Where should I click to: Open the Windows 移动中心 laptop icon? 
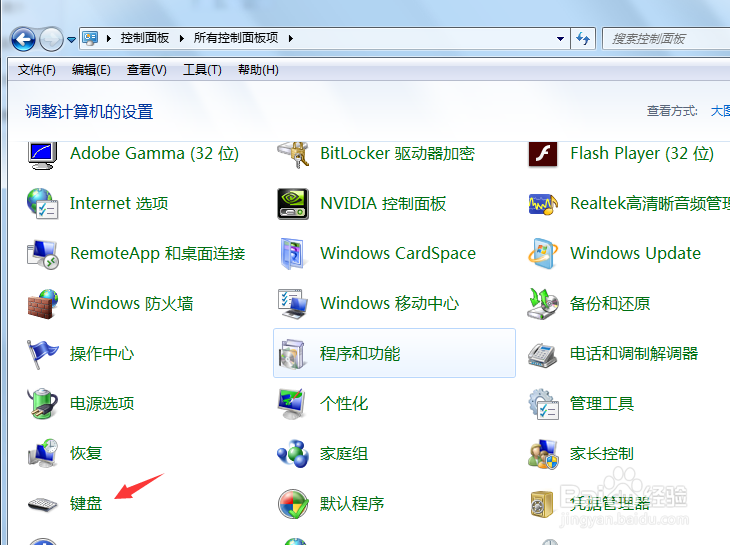(293, 303)
